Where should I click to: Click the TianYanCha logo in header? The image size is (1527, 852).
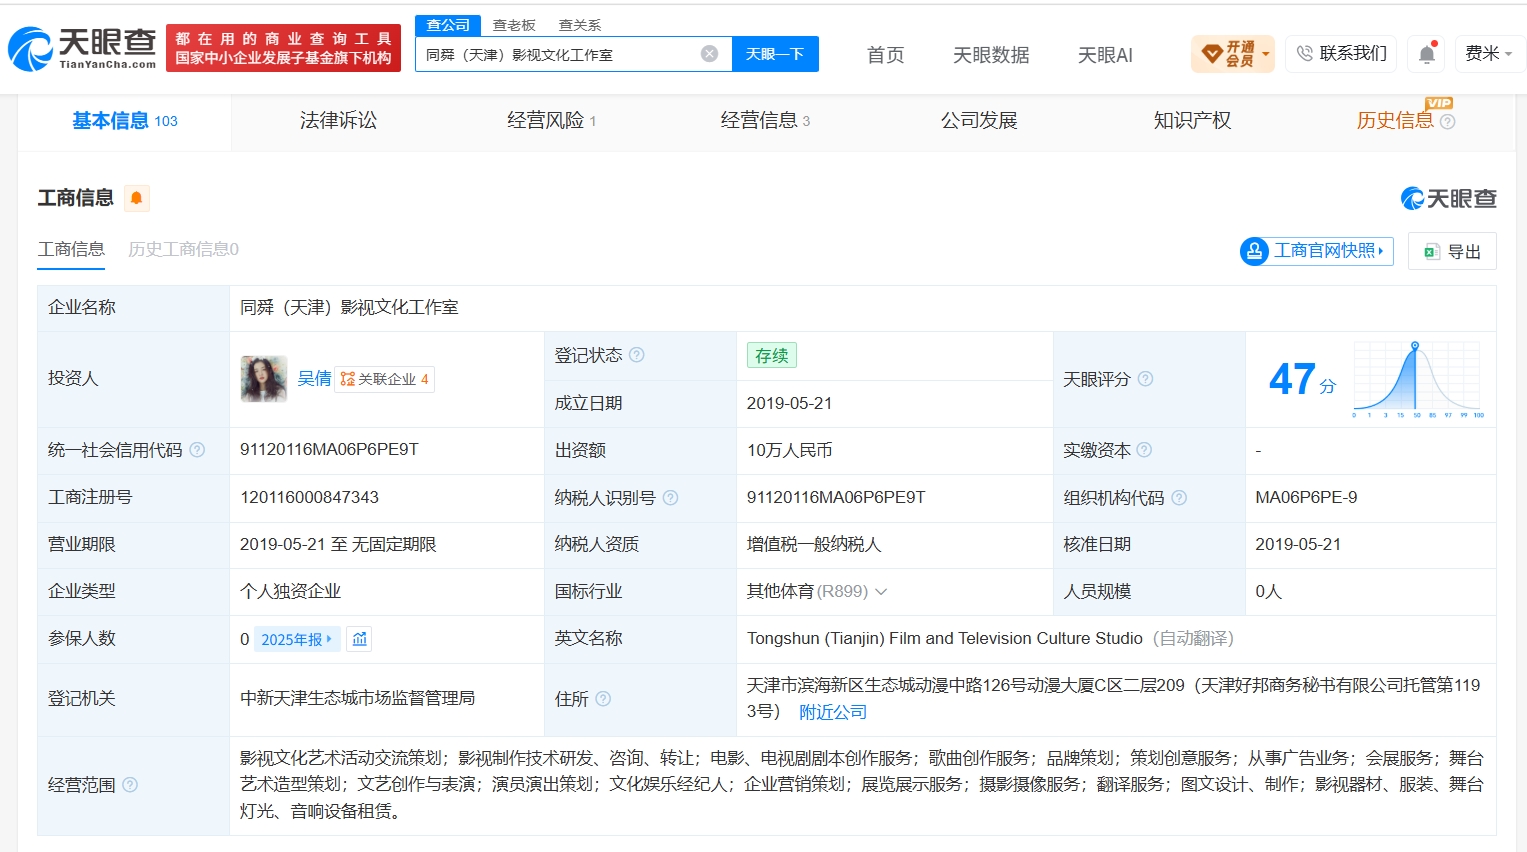click(82, 48)
